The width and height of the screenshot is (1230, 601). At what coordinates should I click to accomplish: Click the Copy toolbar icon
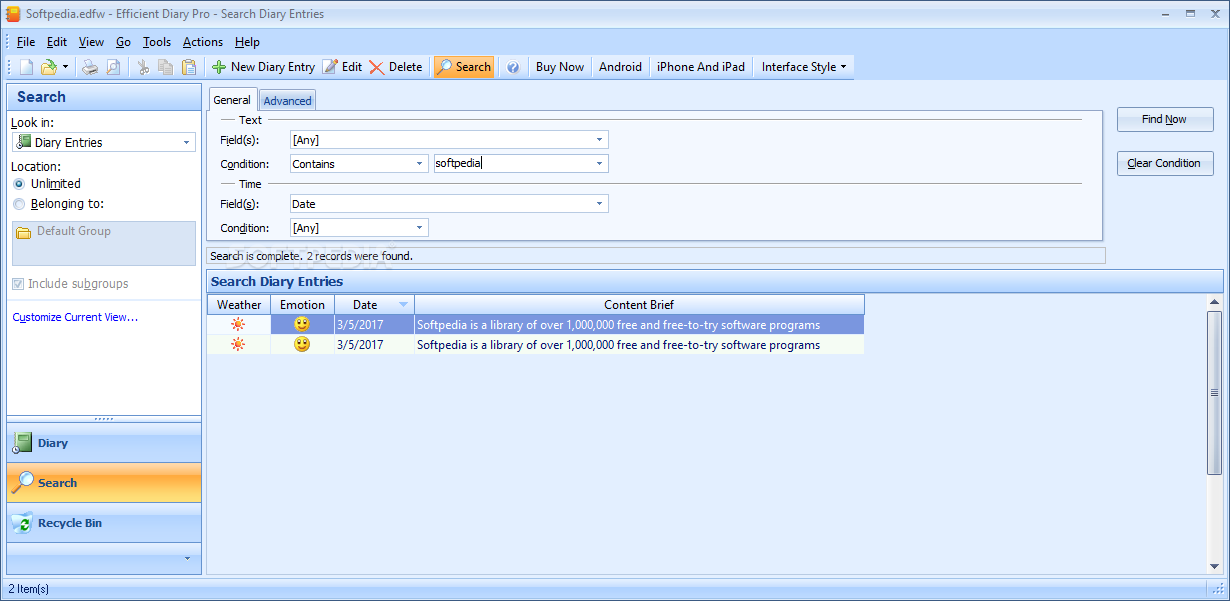166,67
